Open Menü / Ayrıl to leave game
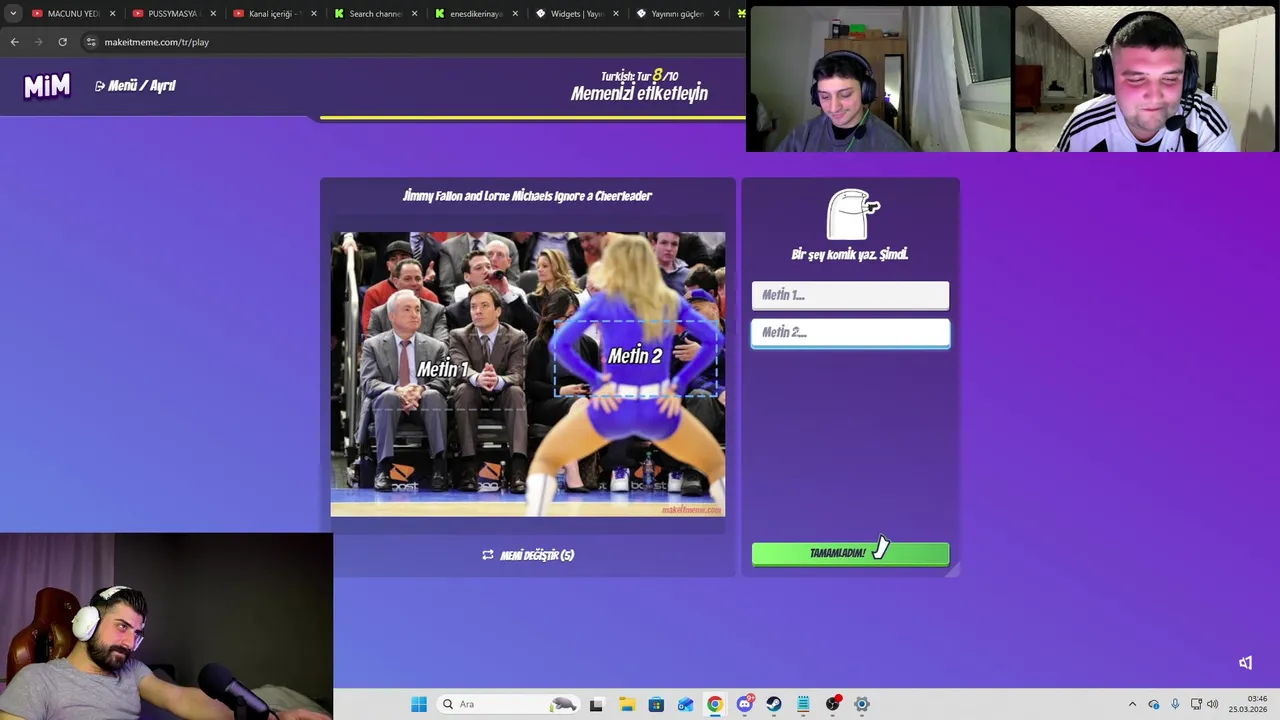1280x720 pixels. (135, 86)
